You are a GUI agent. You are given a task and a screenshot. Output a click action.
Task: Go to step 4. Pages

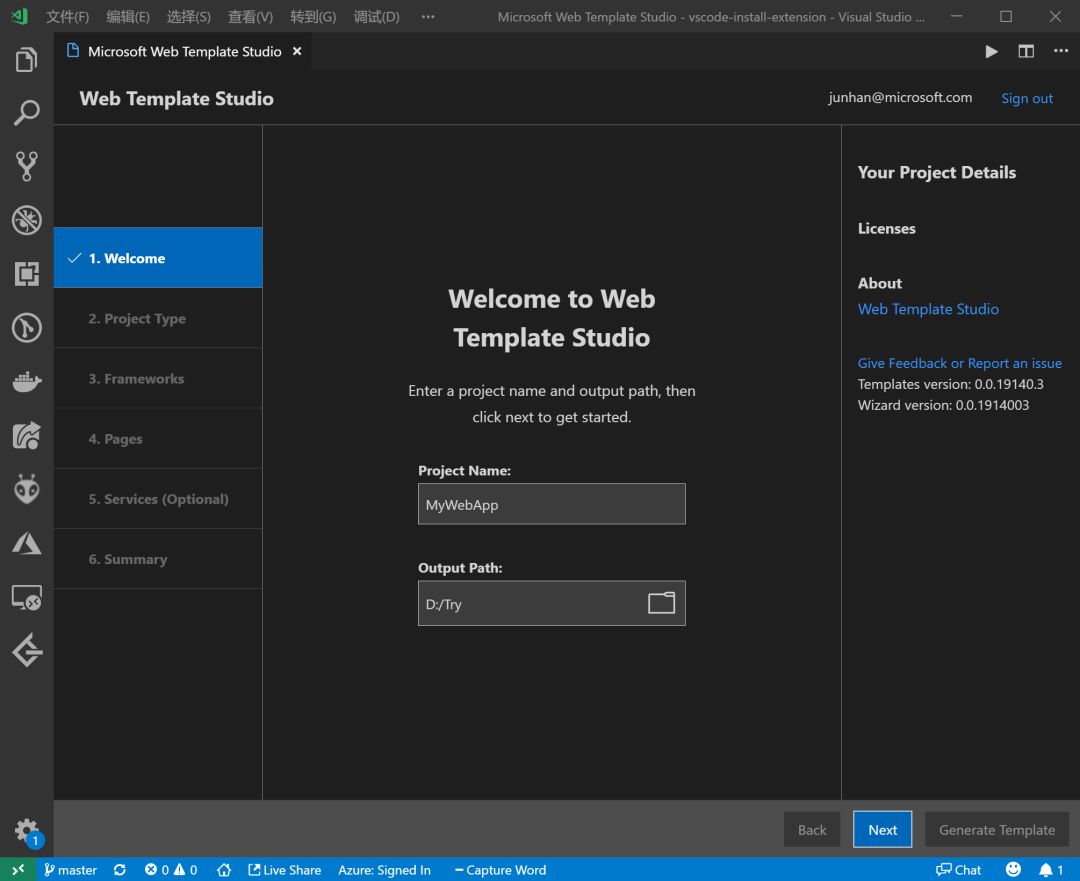[x=158, y=439]
